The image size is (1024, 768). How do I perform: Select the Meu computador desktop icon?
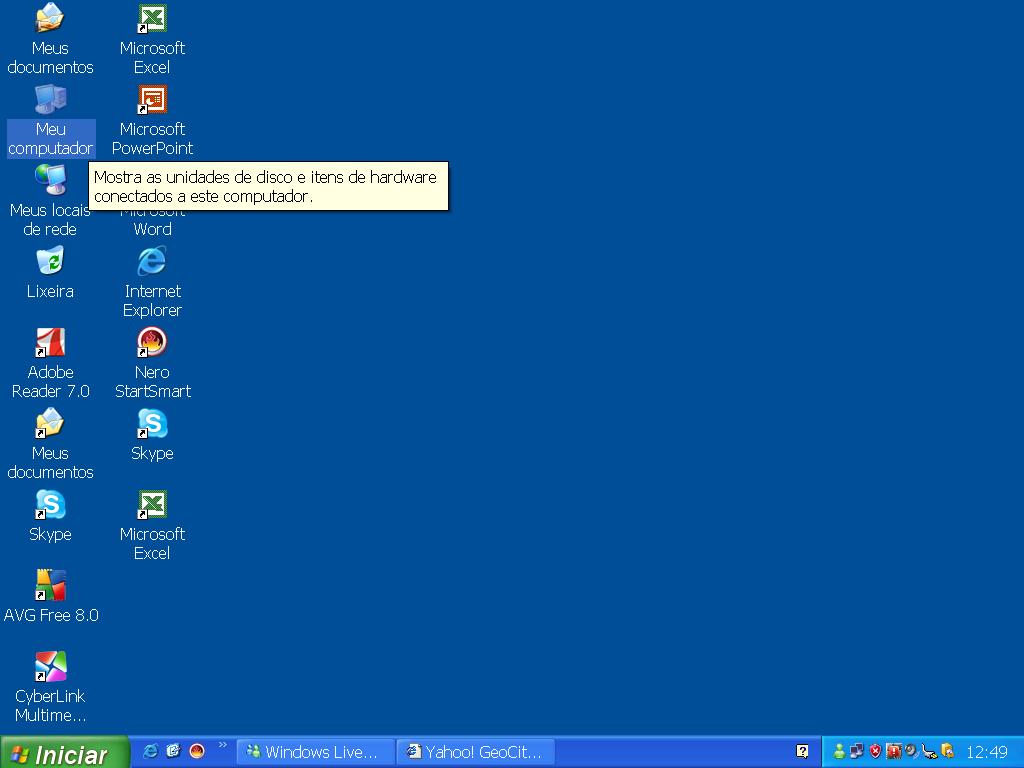[50, 121]
